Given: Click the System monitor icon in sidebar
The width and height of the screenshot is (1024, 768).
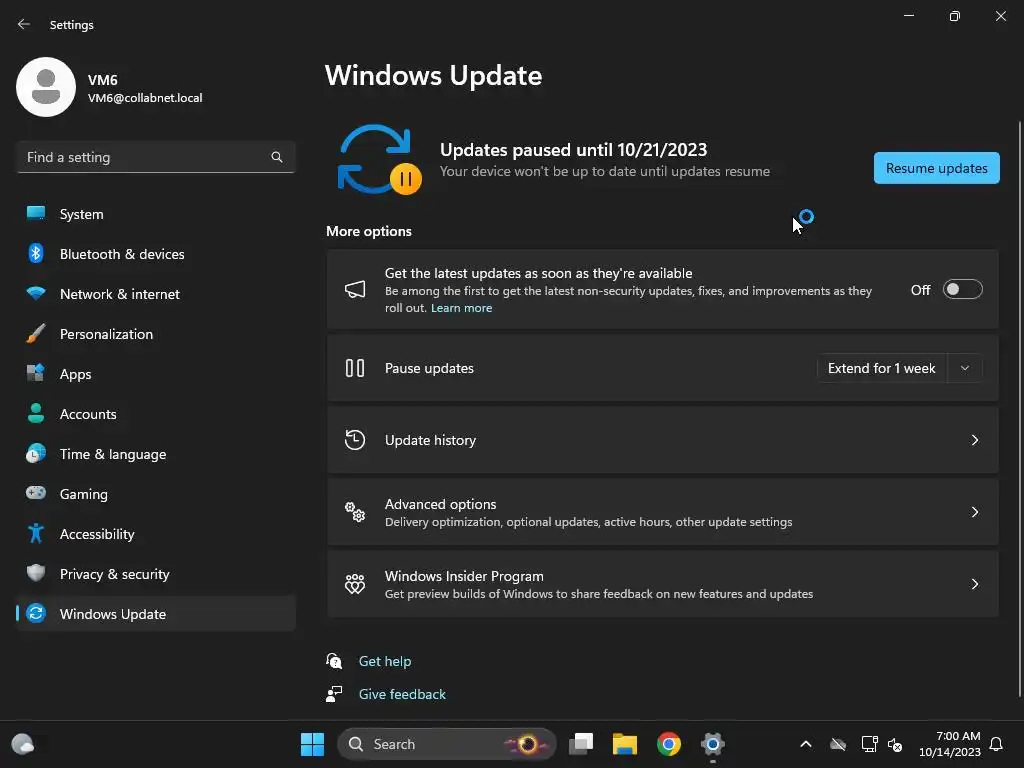Looking at the screenshot, I should pyautogui.click(x=36, y=214).
